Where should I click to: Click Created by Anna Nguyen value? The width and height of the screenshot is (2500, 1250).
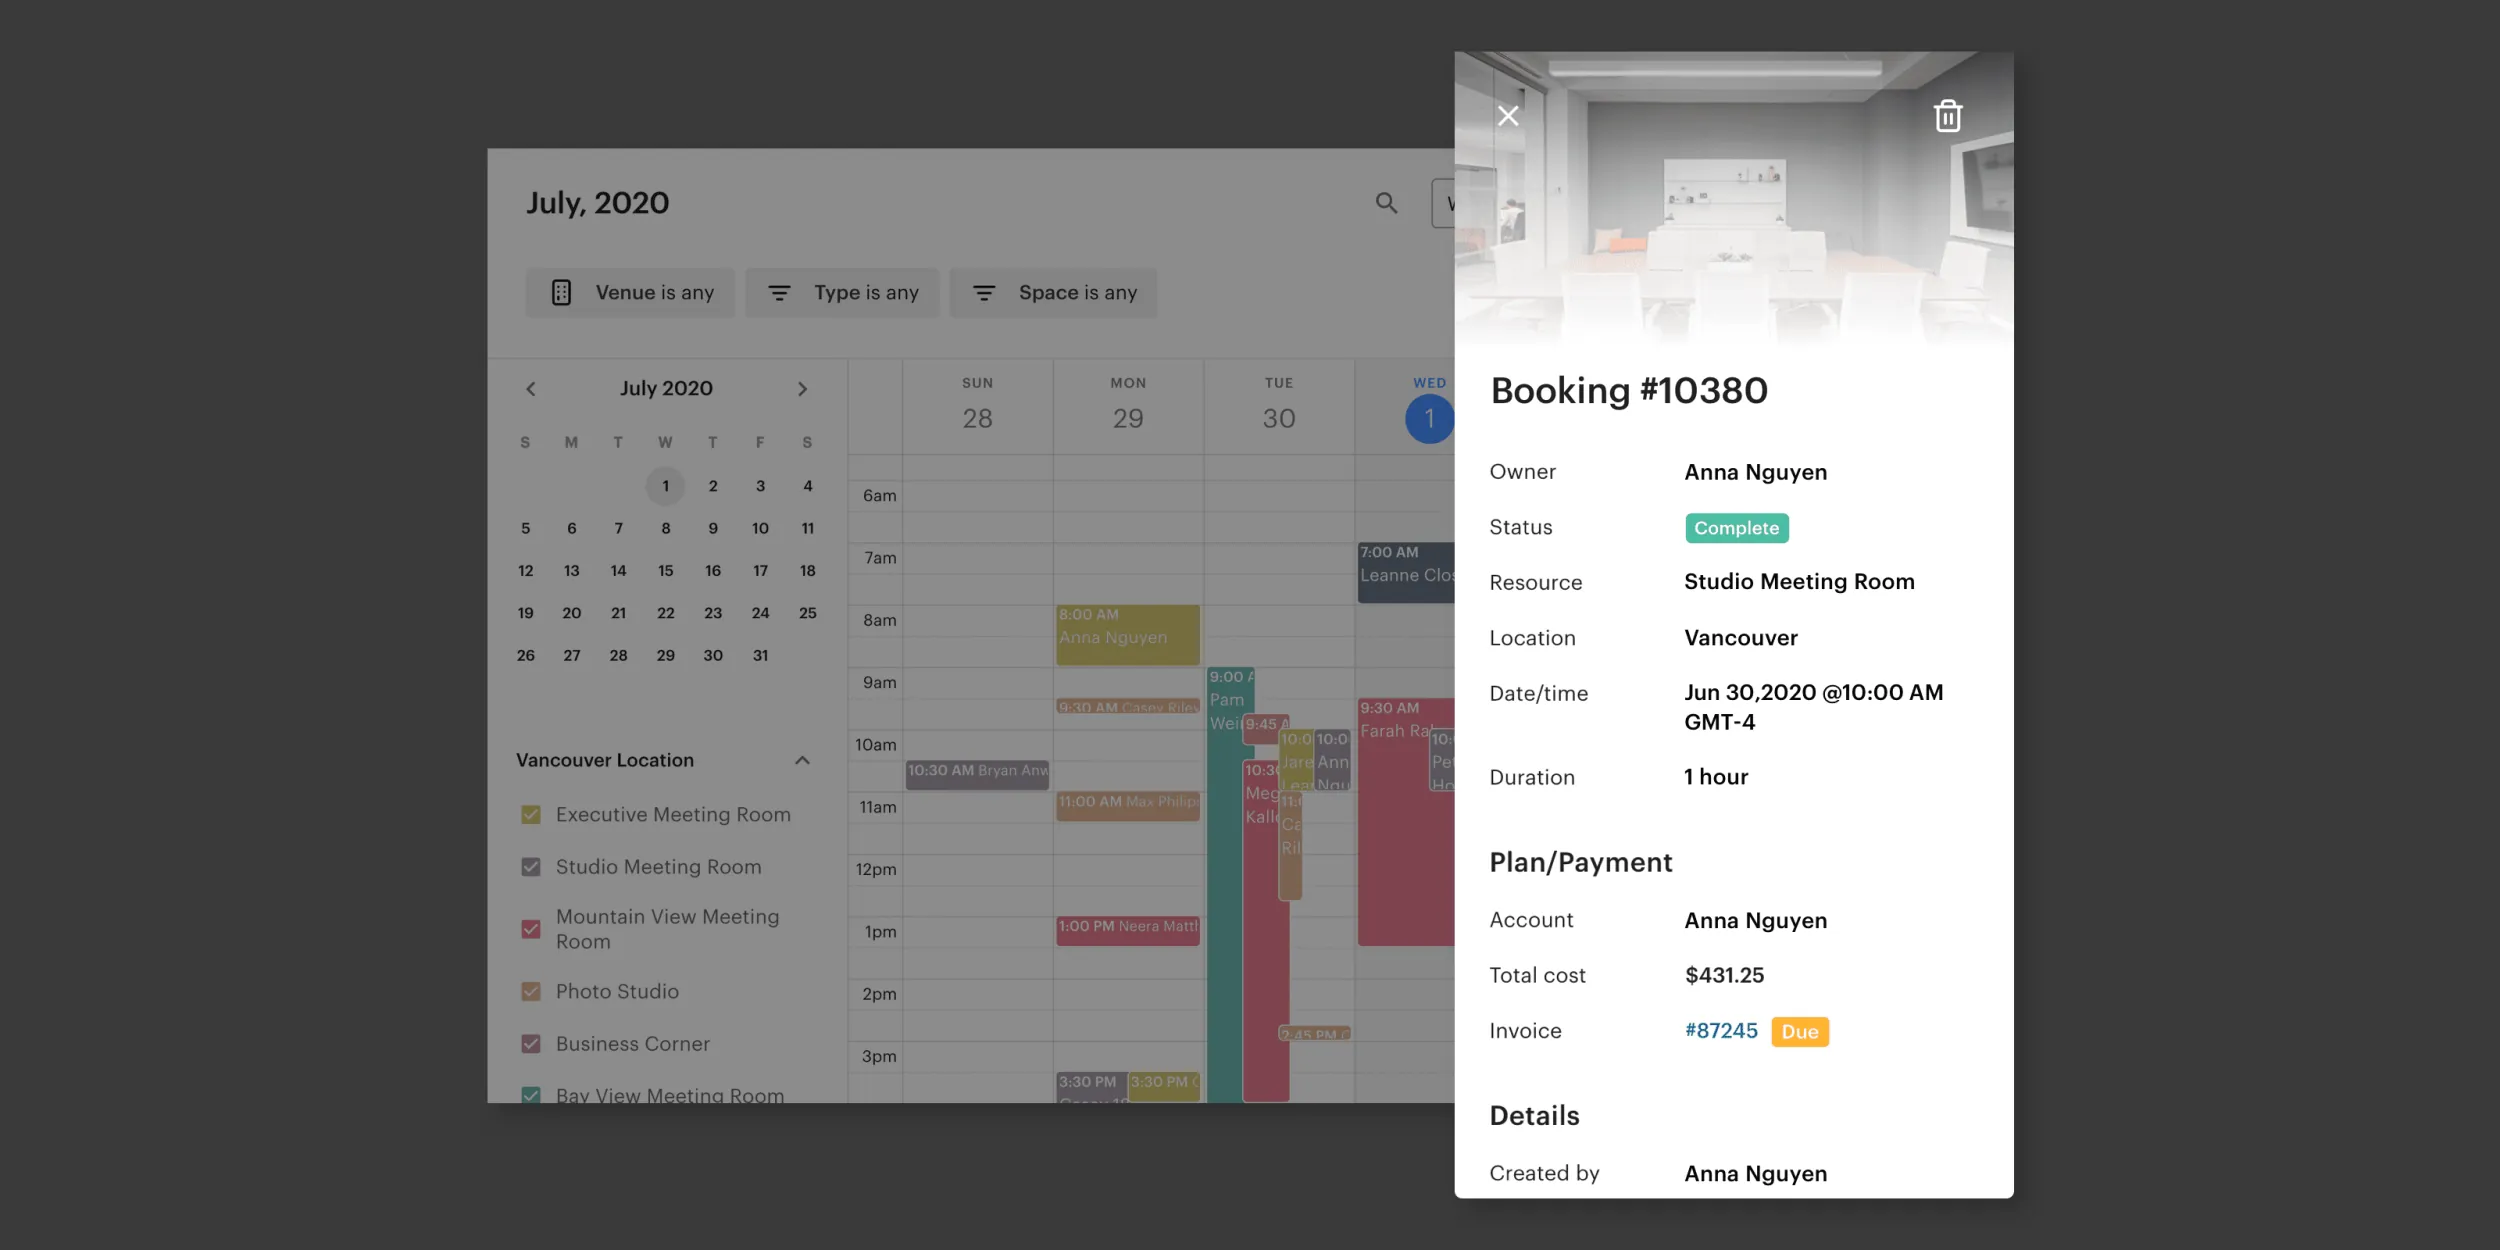coord(1755,1174)
